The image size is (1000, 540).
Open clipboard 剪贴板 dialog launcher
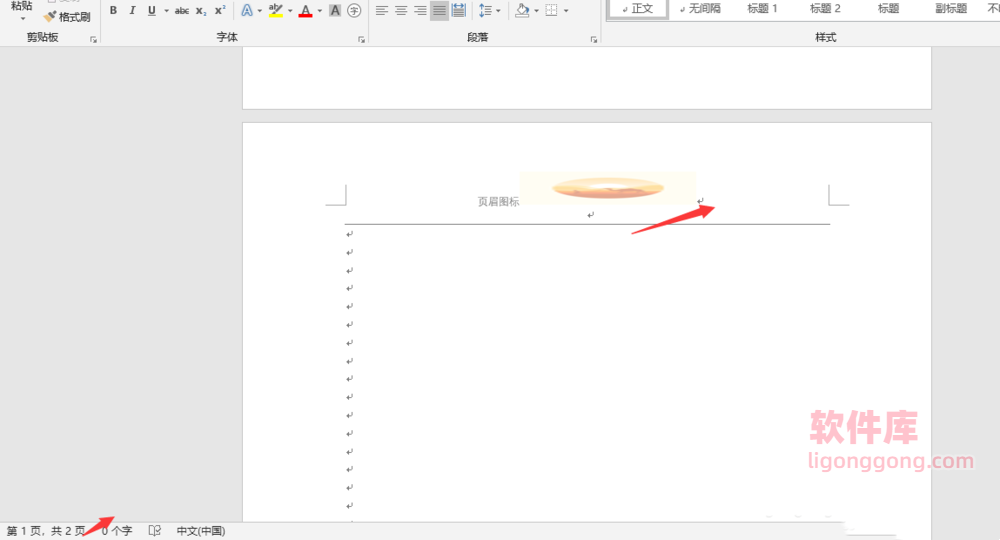pos(93,40)
